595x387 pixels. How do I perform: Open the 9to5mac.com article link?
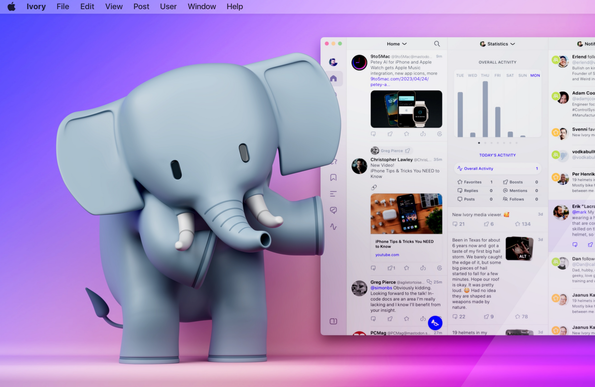click(x=399, y=82)
